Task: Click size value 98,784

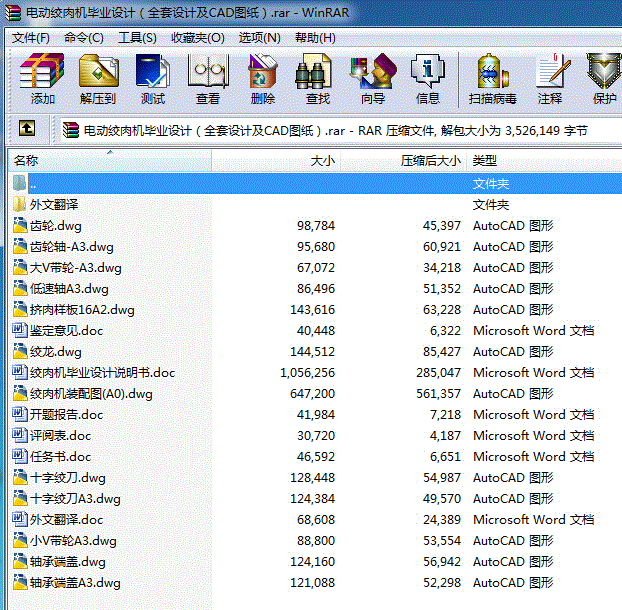Action: pyautogui.click(x=316, y=226)
